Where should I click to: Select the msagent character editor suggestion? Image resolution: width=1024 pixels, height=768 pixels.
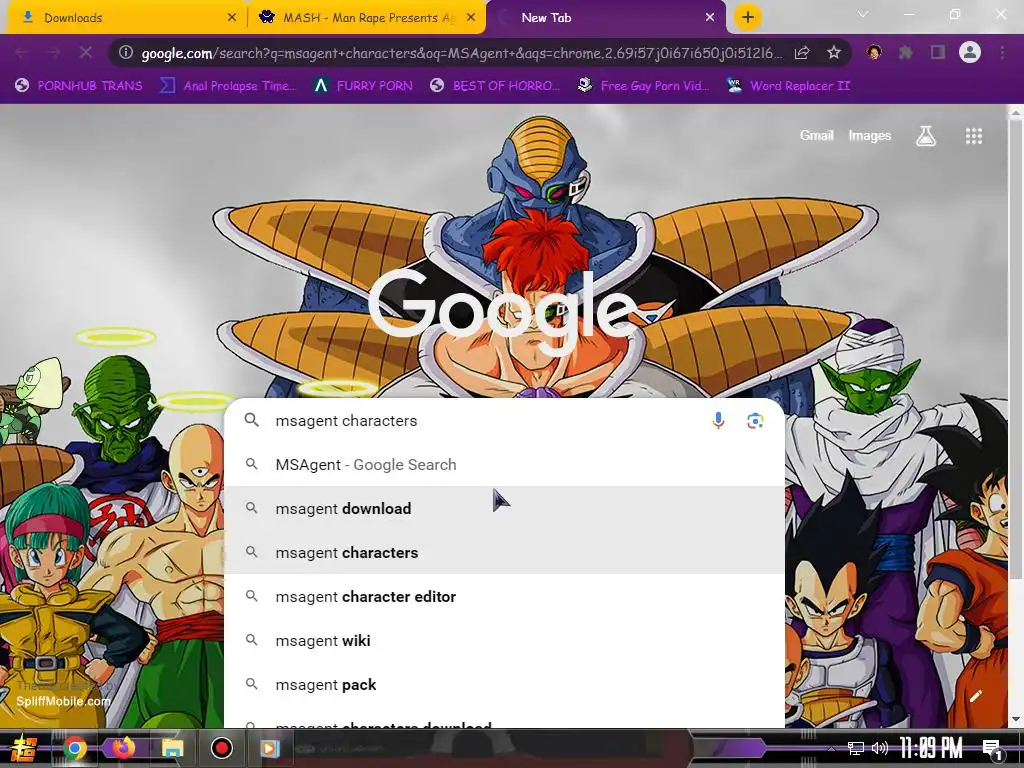(504, 596)
